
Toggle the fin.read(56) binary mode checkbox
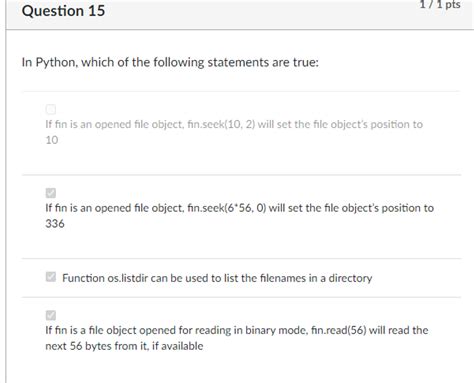click(51, 315)
